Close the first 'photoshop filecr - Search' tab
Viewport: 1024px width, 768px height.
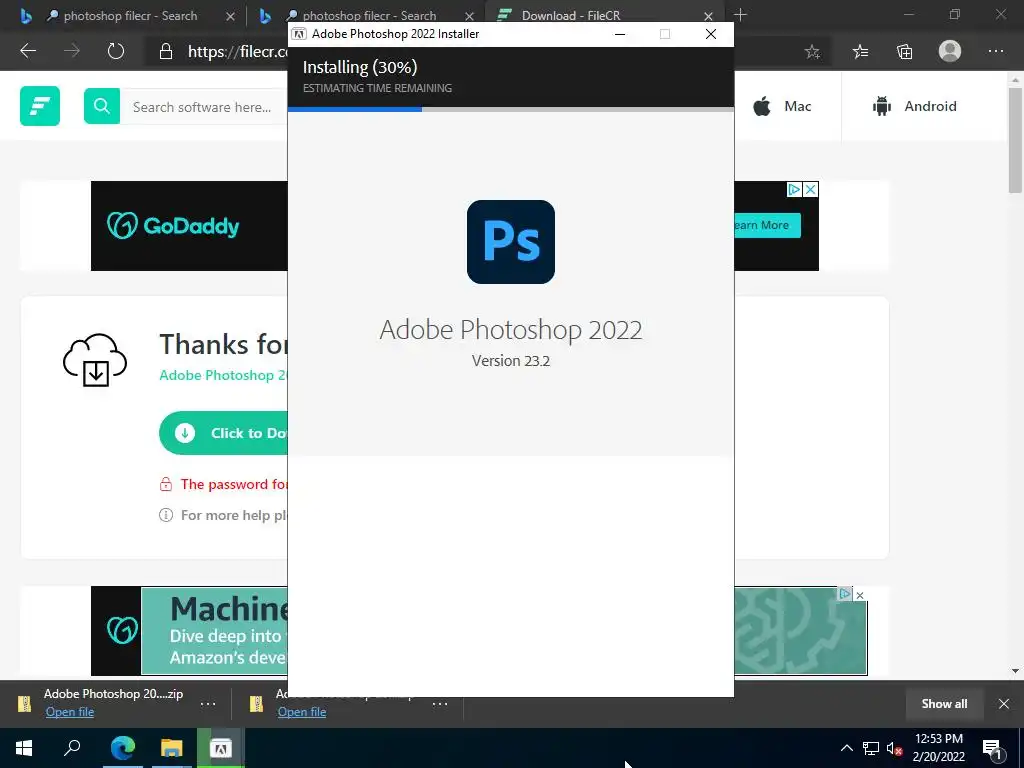click(230, 16)
